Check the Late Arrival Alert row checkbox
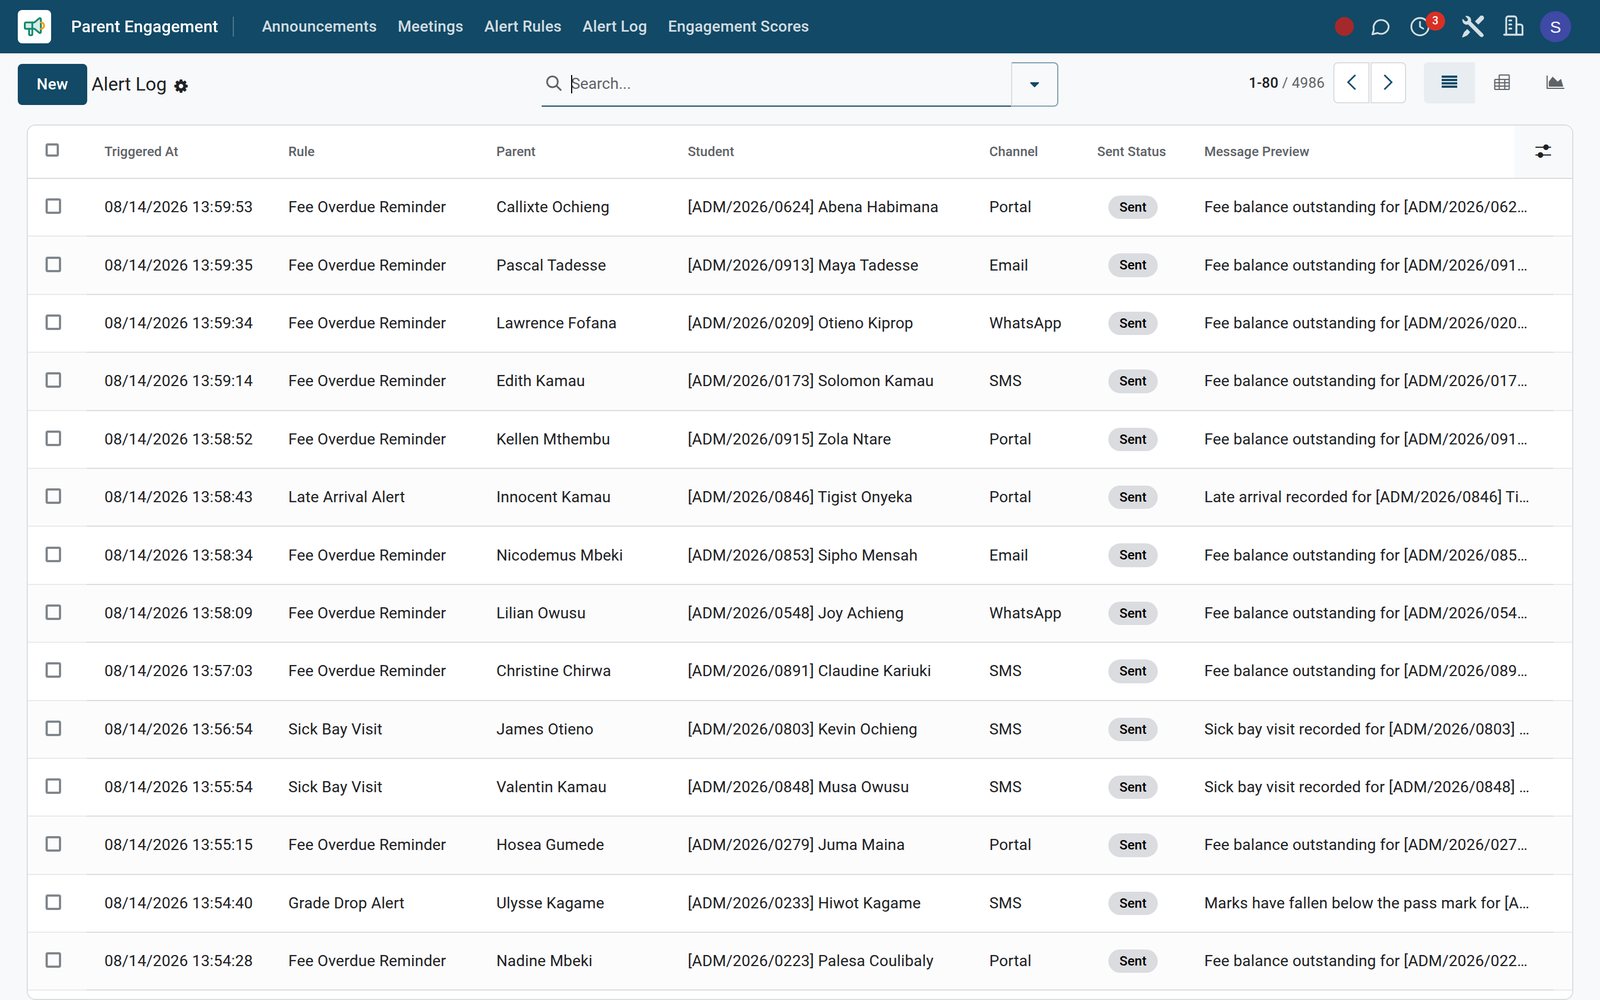The height and width of the screenshot is (1000, 1600). click(x=53, y=496)
